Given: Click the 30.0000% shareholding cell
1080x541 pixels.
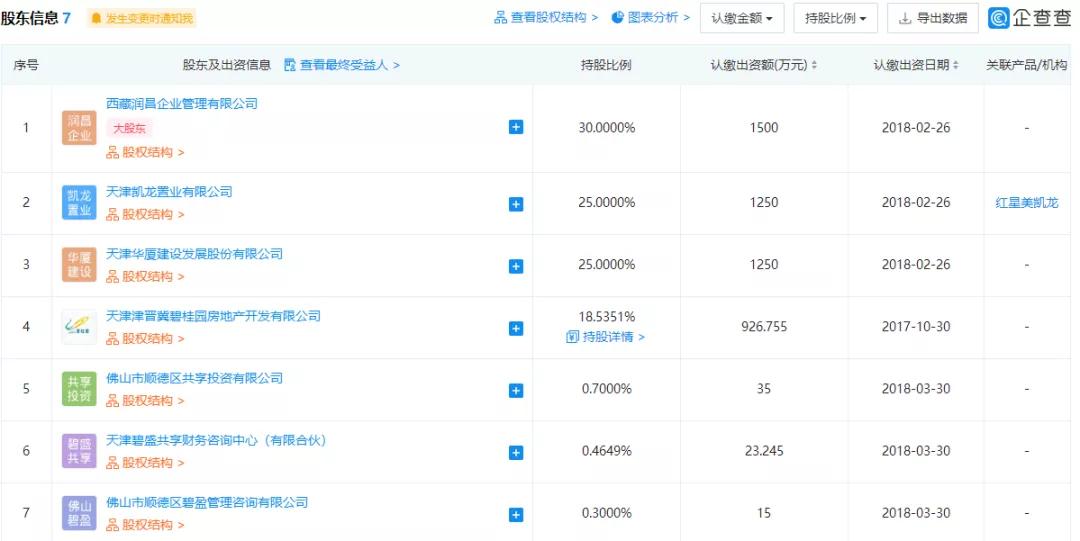Looking at the screenshot, I should 606,127.
